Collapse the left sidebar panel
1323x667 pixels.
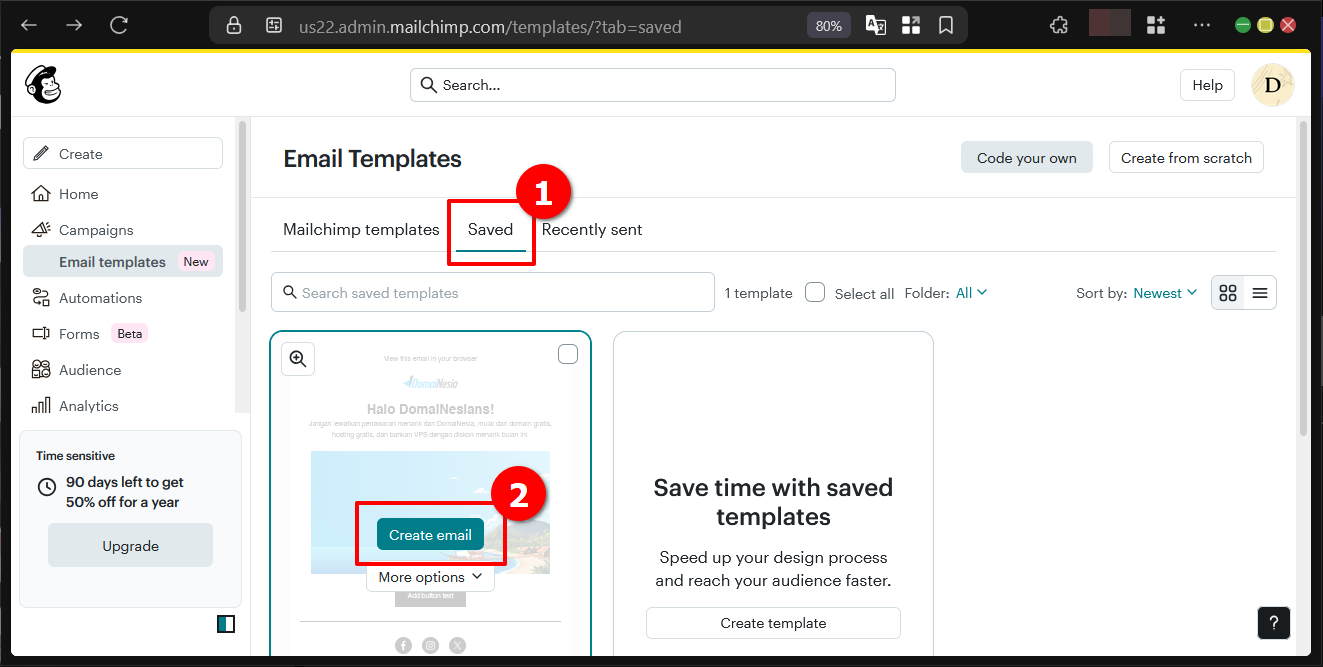click(225, 623)
